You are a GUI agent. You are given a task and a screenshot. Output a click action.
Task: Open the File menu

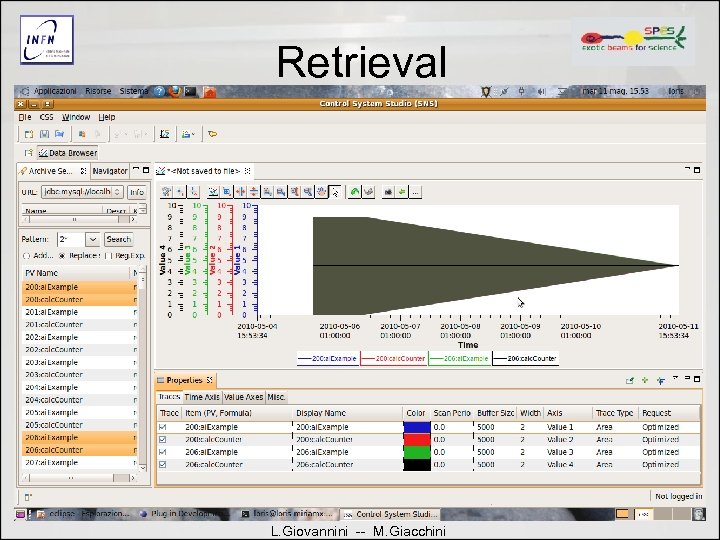25,117
